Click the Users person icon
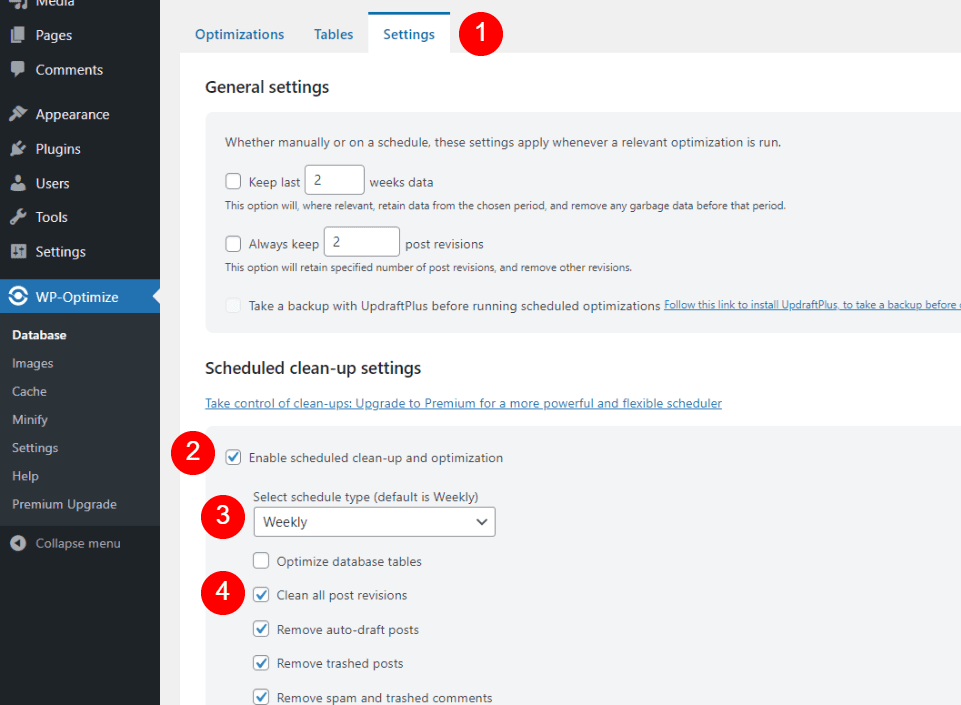 [x=18, y=183]
